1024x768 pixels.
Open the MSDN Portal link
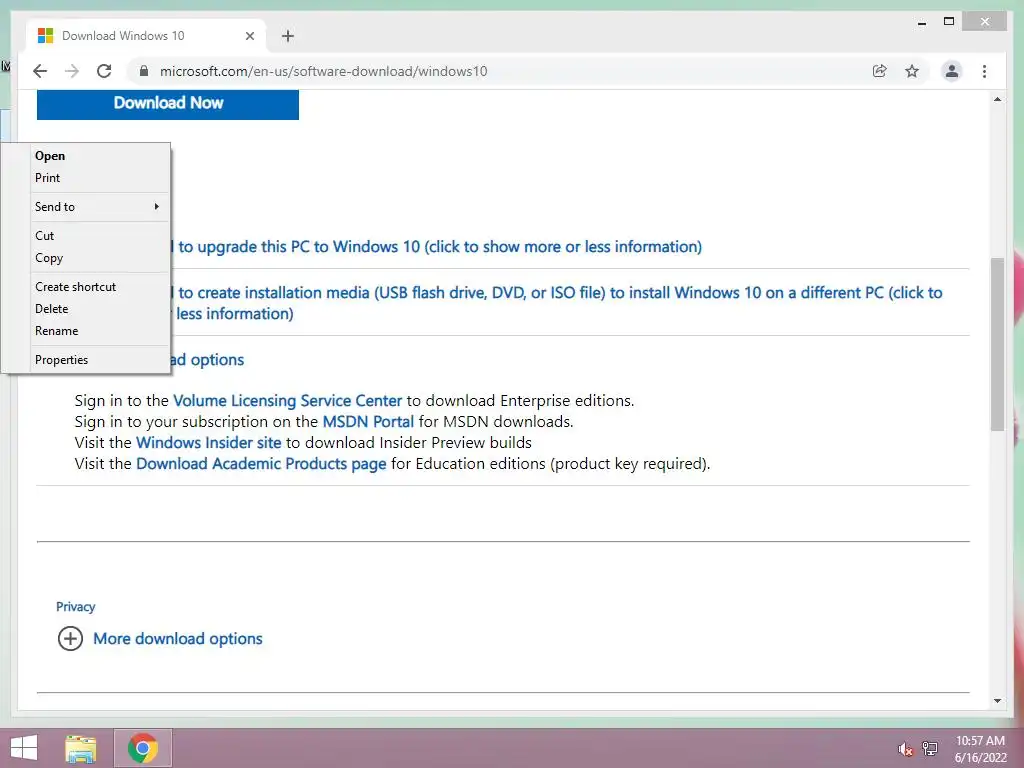tap(368, 421)
